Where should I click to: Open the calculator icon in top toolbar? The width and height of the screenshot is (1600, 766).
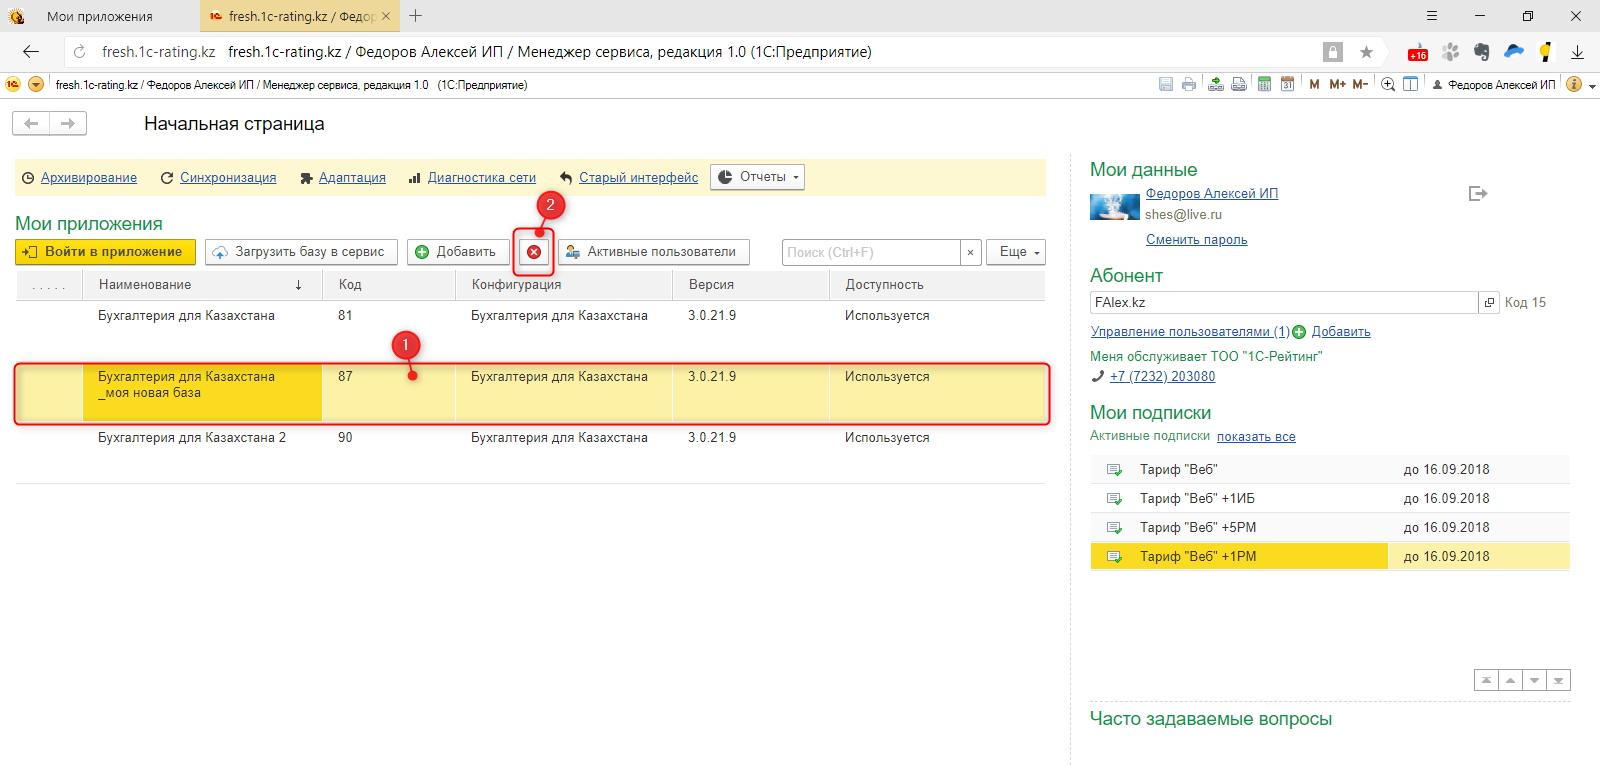pyautogui.click(x=1264, y=84)
